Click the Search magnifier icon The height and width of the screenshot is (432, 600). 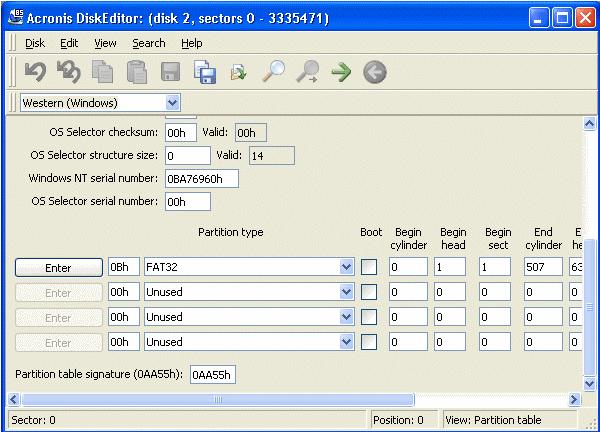(x=273, y=71)
